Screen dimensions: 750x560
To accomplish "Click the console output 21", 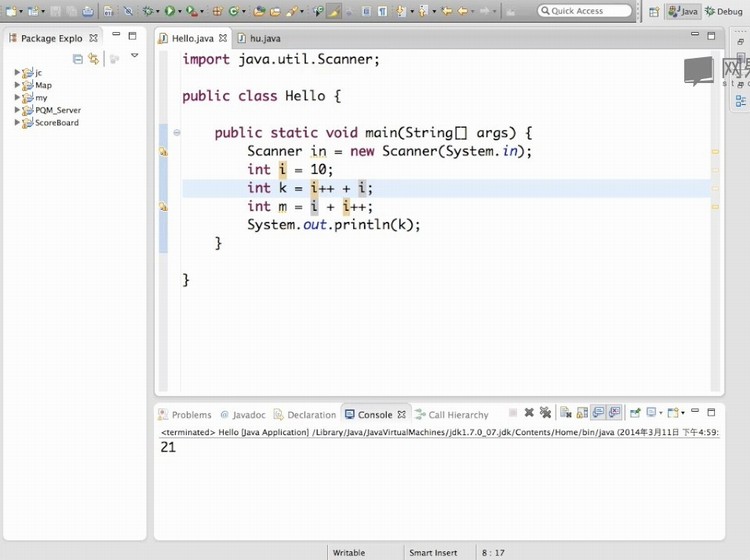I will [x=168, y=447].
